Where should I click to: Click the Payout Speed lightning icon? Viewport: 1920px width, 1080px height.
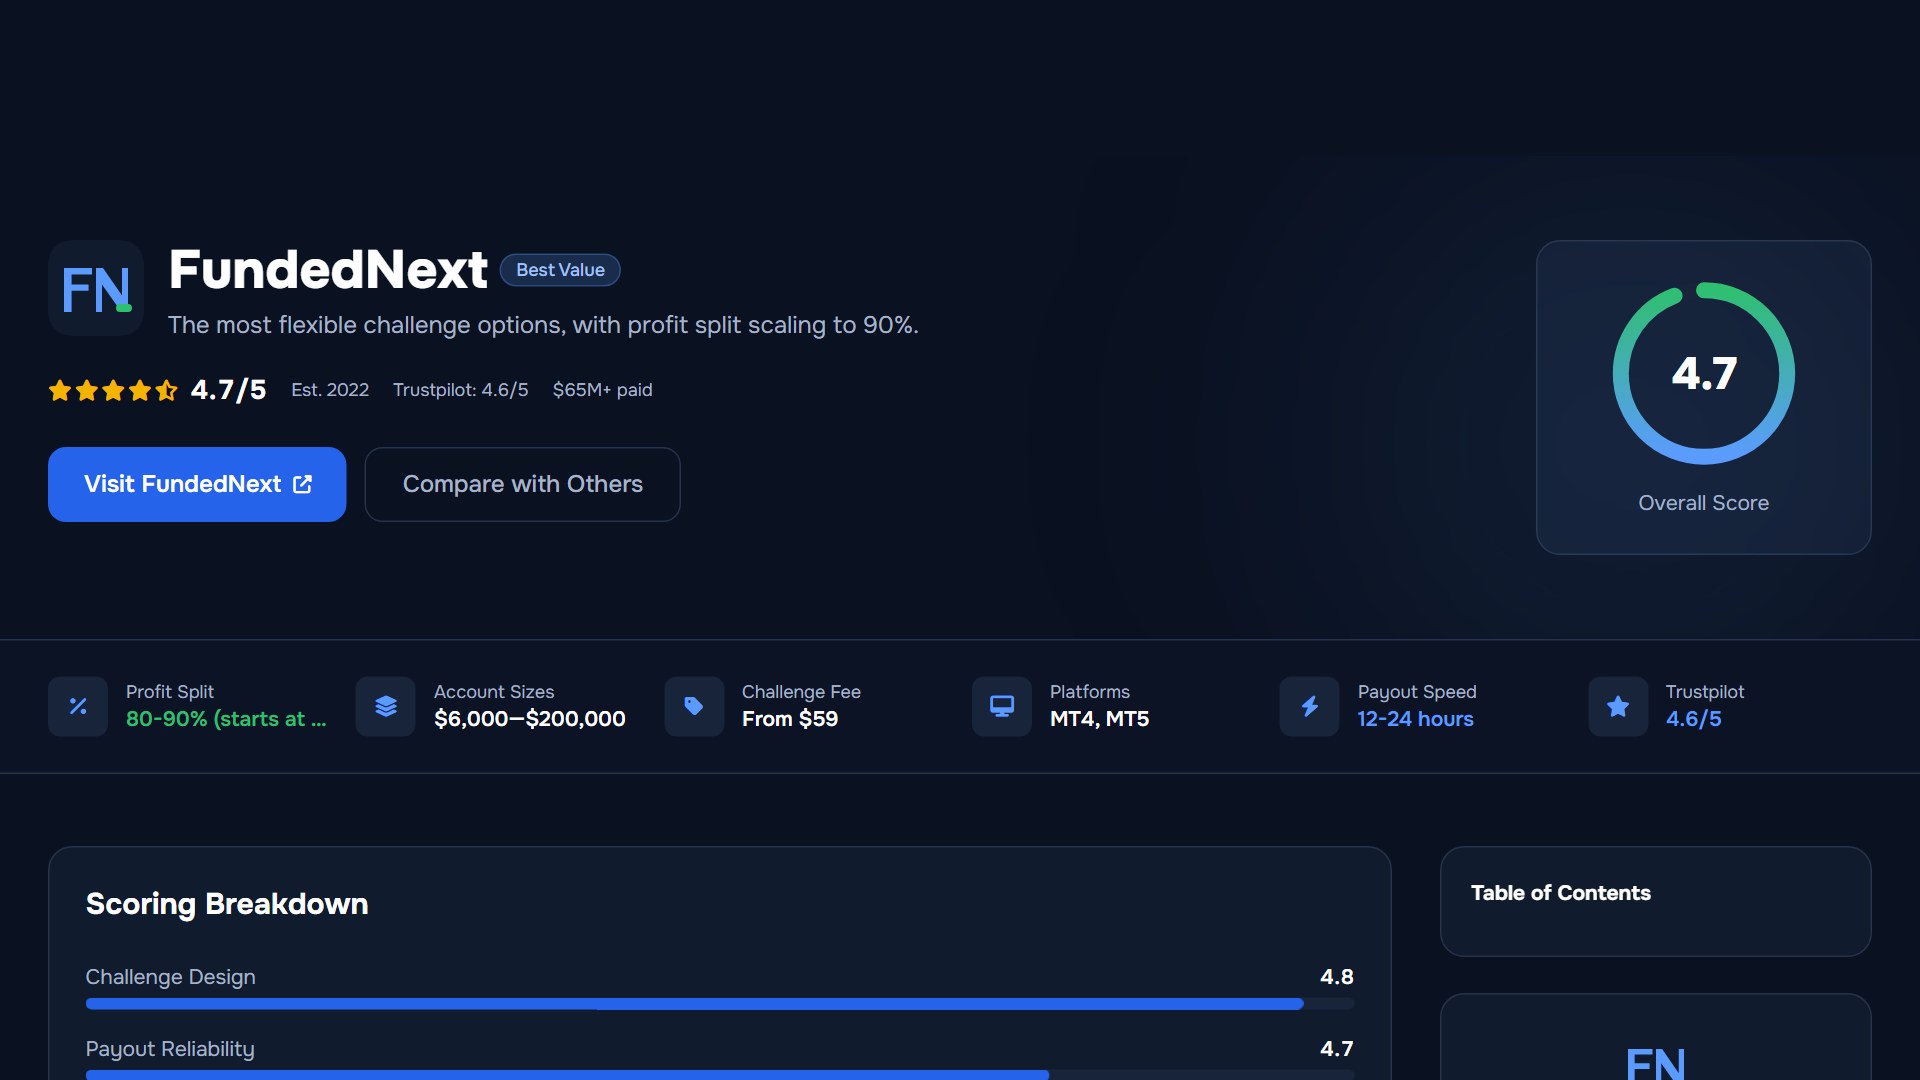pos(1310,707)
